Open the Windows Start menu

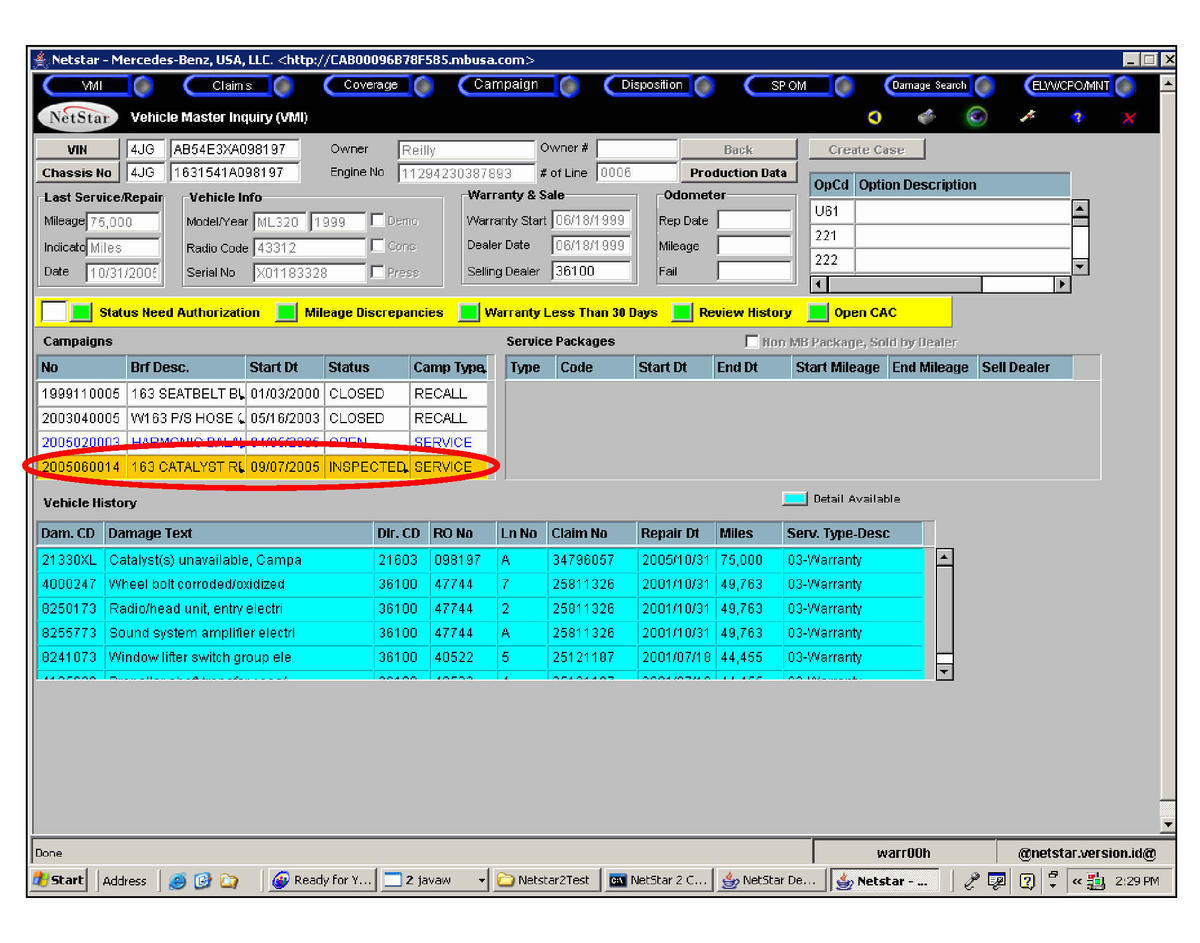click(59, 881)
